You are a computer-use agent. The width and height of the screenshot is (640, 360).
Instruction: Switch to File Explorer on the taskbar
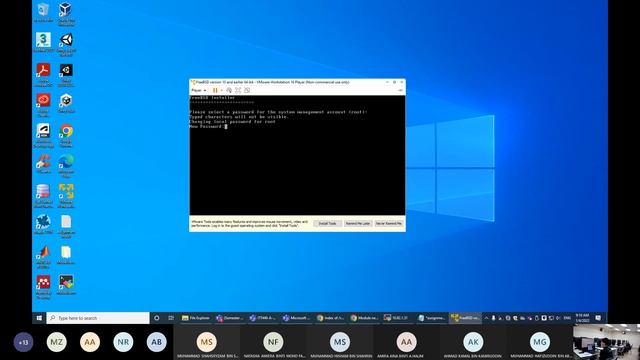(196, 318)
